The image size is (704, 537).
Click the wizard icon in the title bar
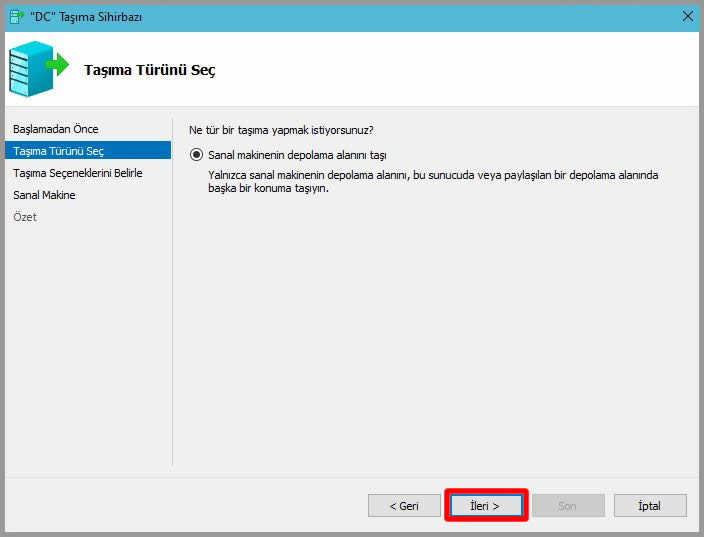(16, 16)
